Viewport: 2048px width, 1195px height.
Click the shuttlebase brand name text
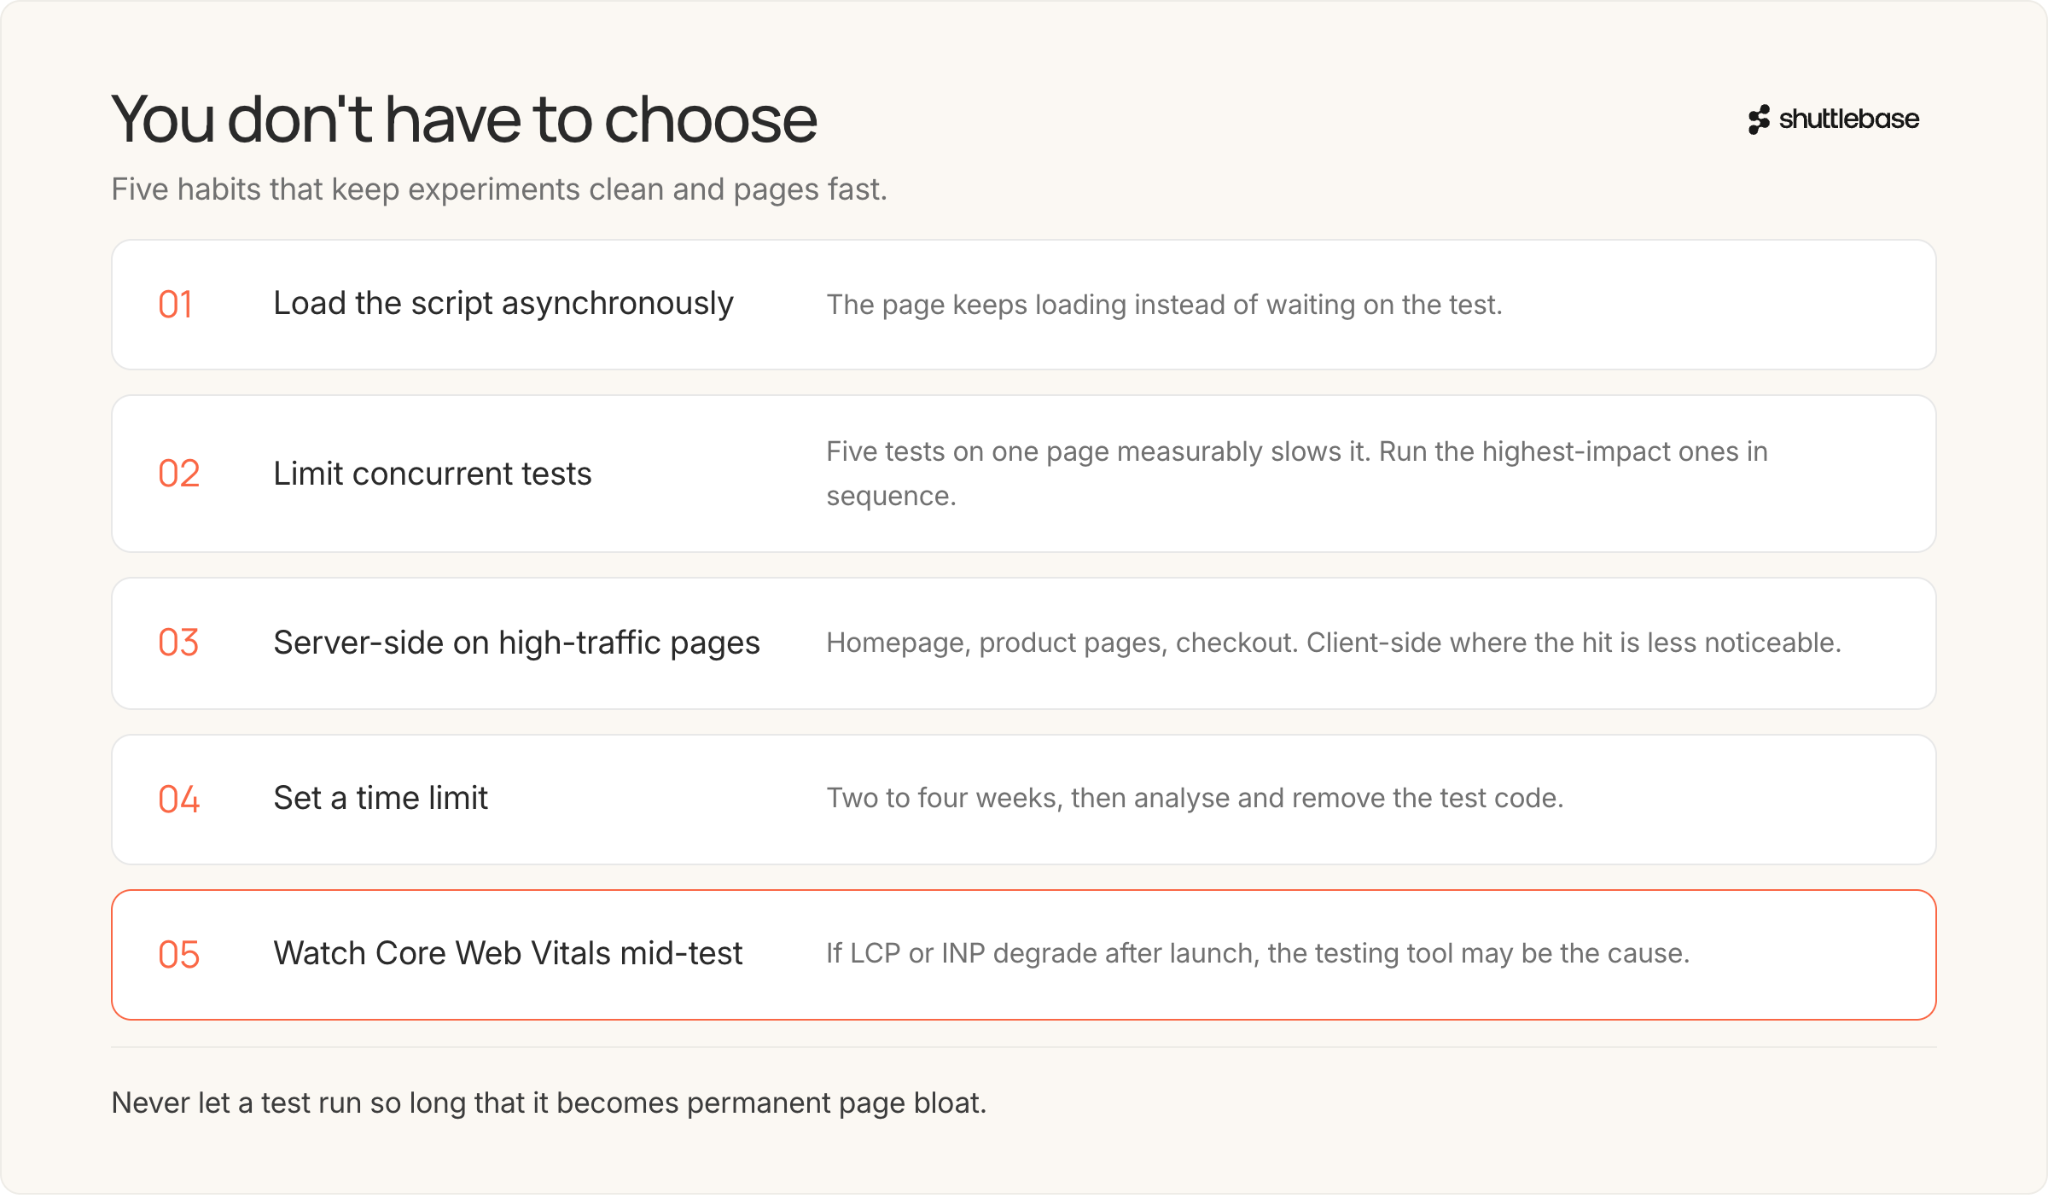click(1849, 119)
